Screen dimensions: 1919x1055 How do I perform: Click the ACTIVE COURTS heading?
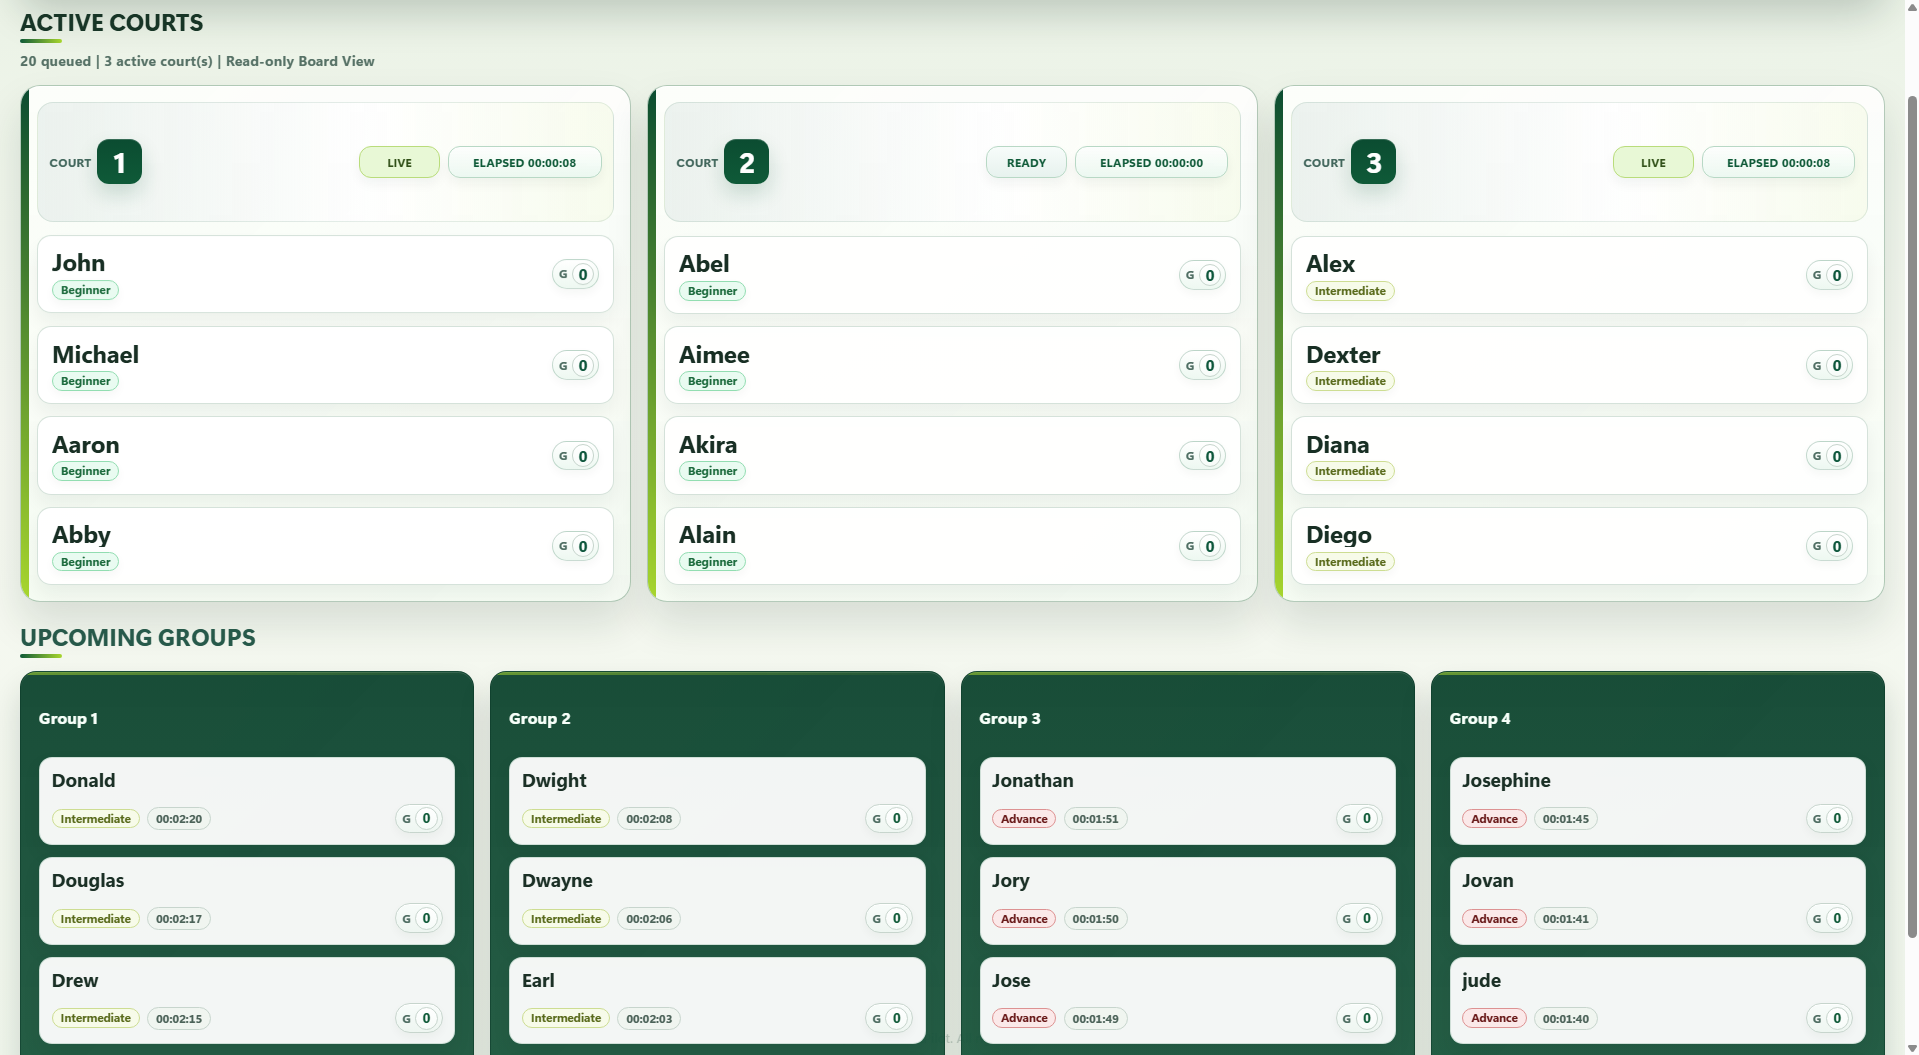click(112, 23)
